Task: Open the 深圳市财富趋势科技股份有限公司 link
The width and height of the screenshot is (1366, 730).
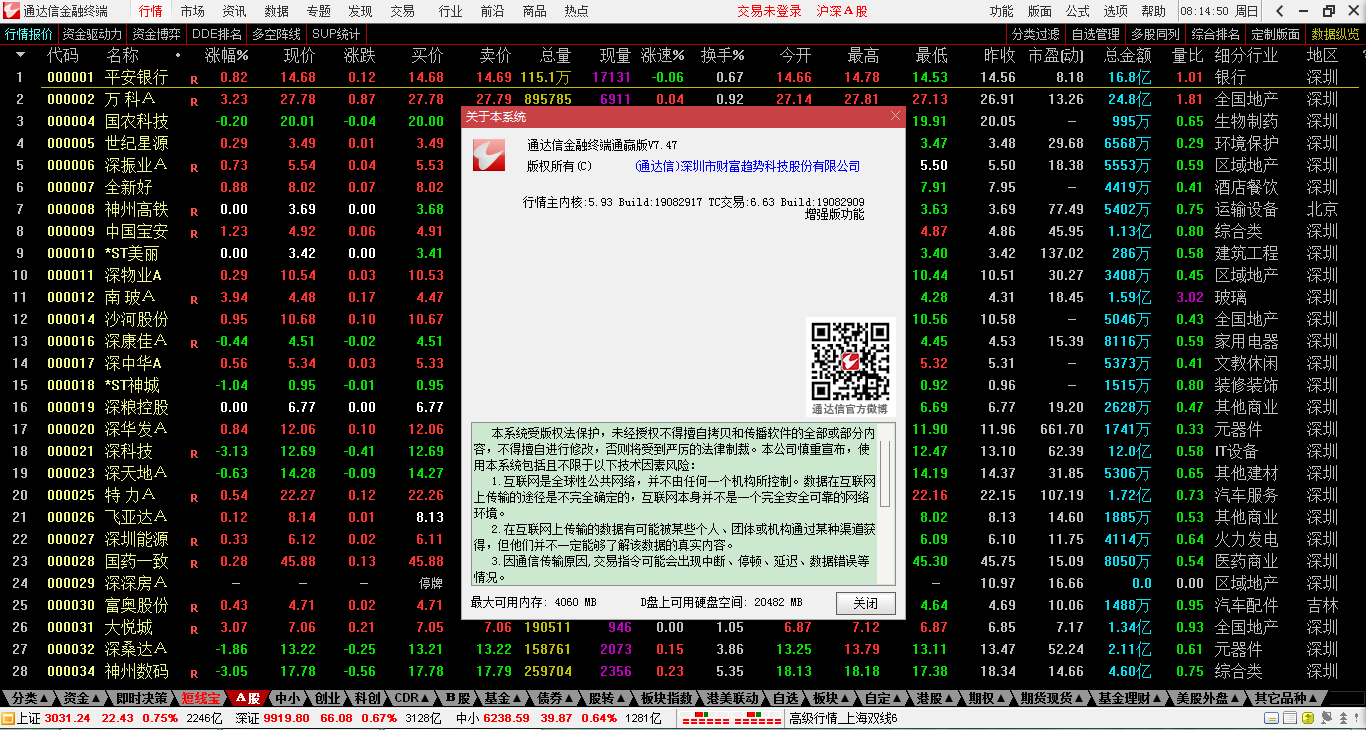Action: coord(747,167)
